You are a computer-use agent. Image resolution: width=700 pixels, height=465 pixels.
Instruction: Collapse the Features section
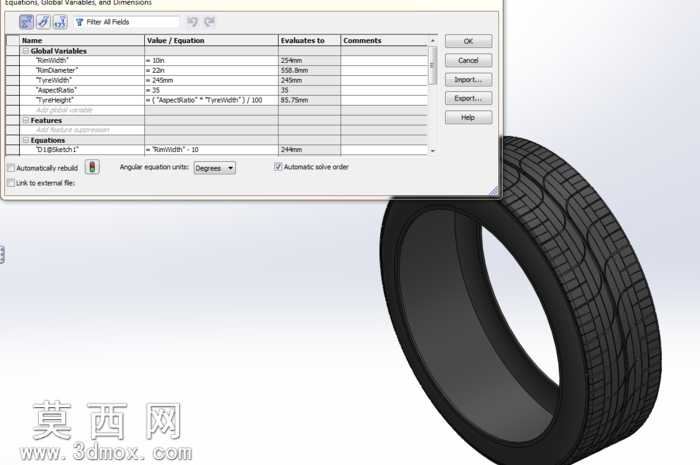tap(26, 120)
